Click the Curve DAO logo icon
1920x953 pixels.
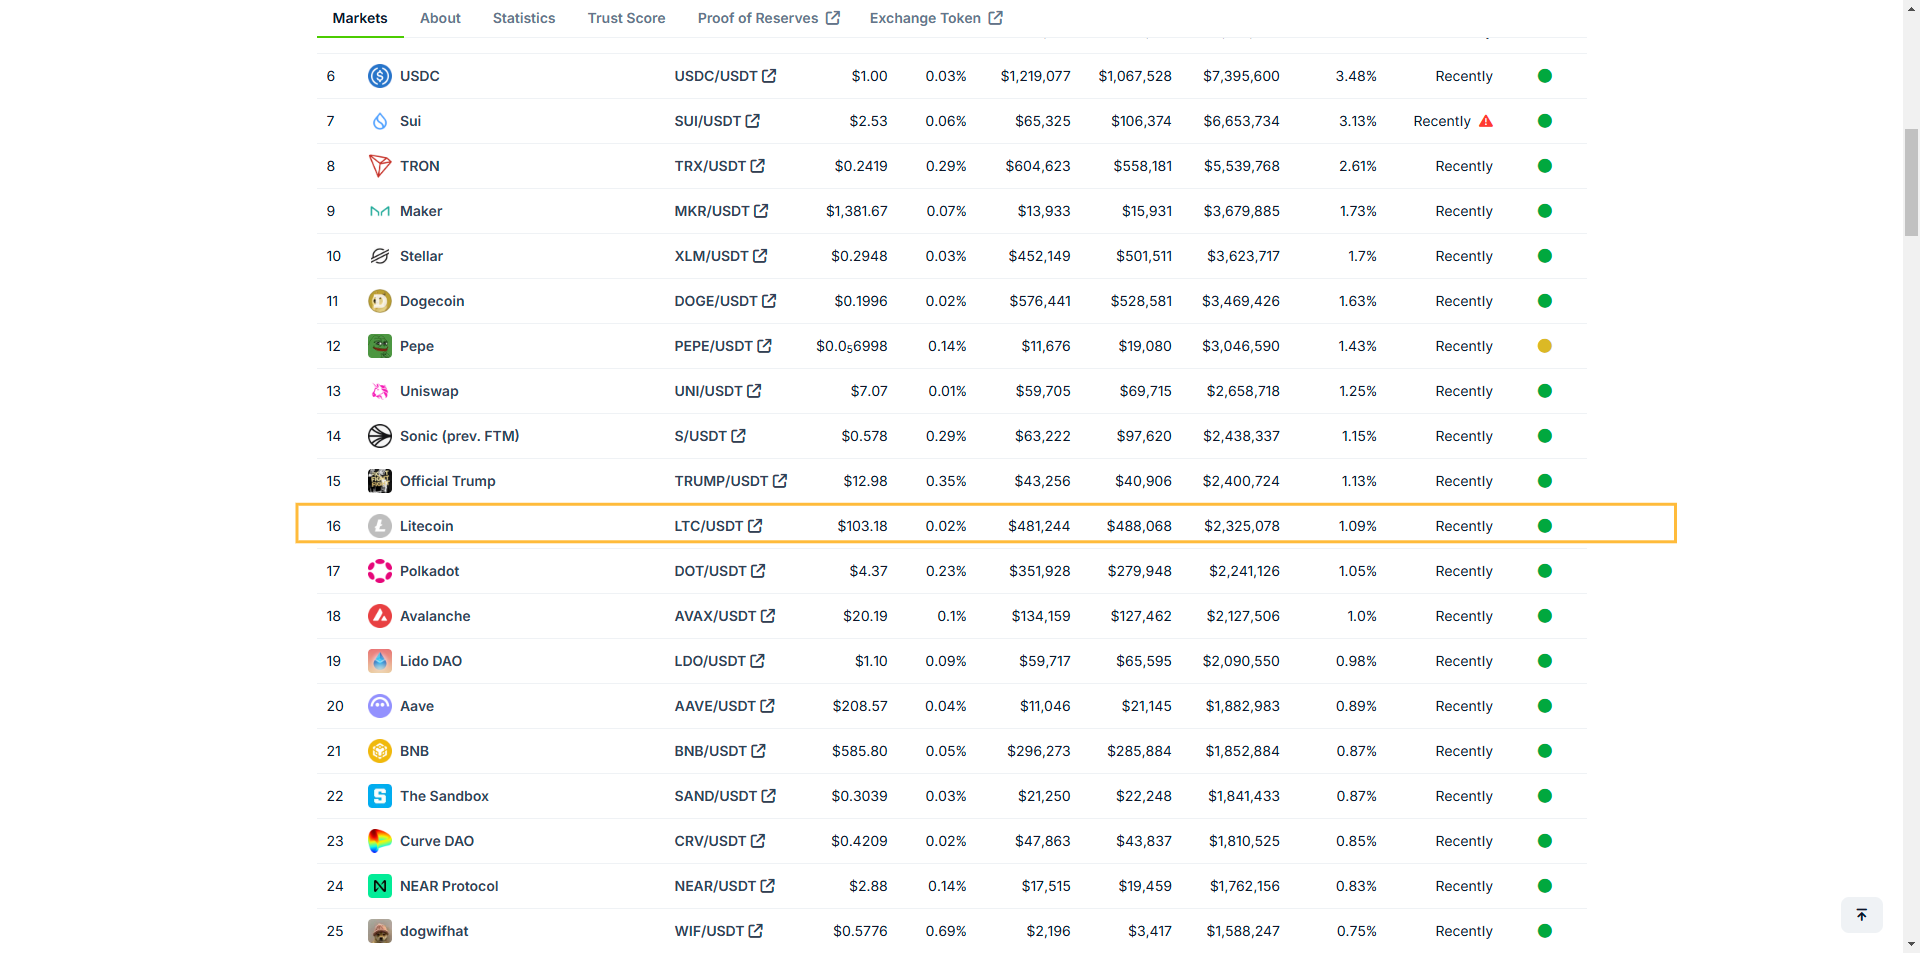(x=380, y=841)
